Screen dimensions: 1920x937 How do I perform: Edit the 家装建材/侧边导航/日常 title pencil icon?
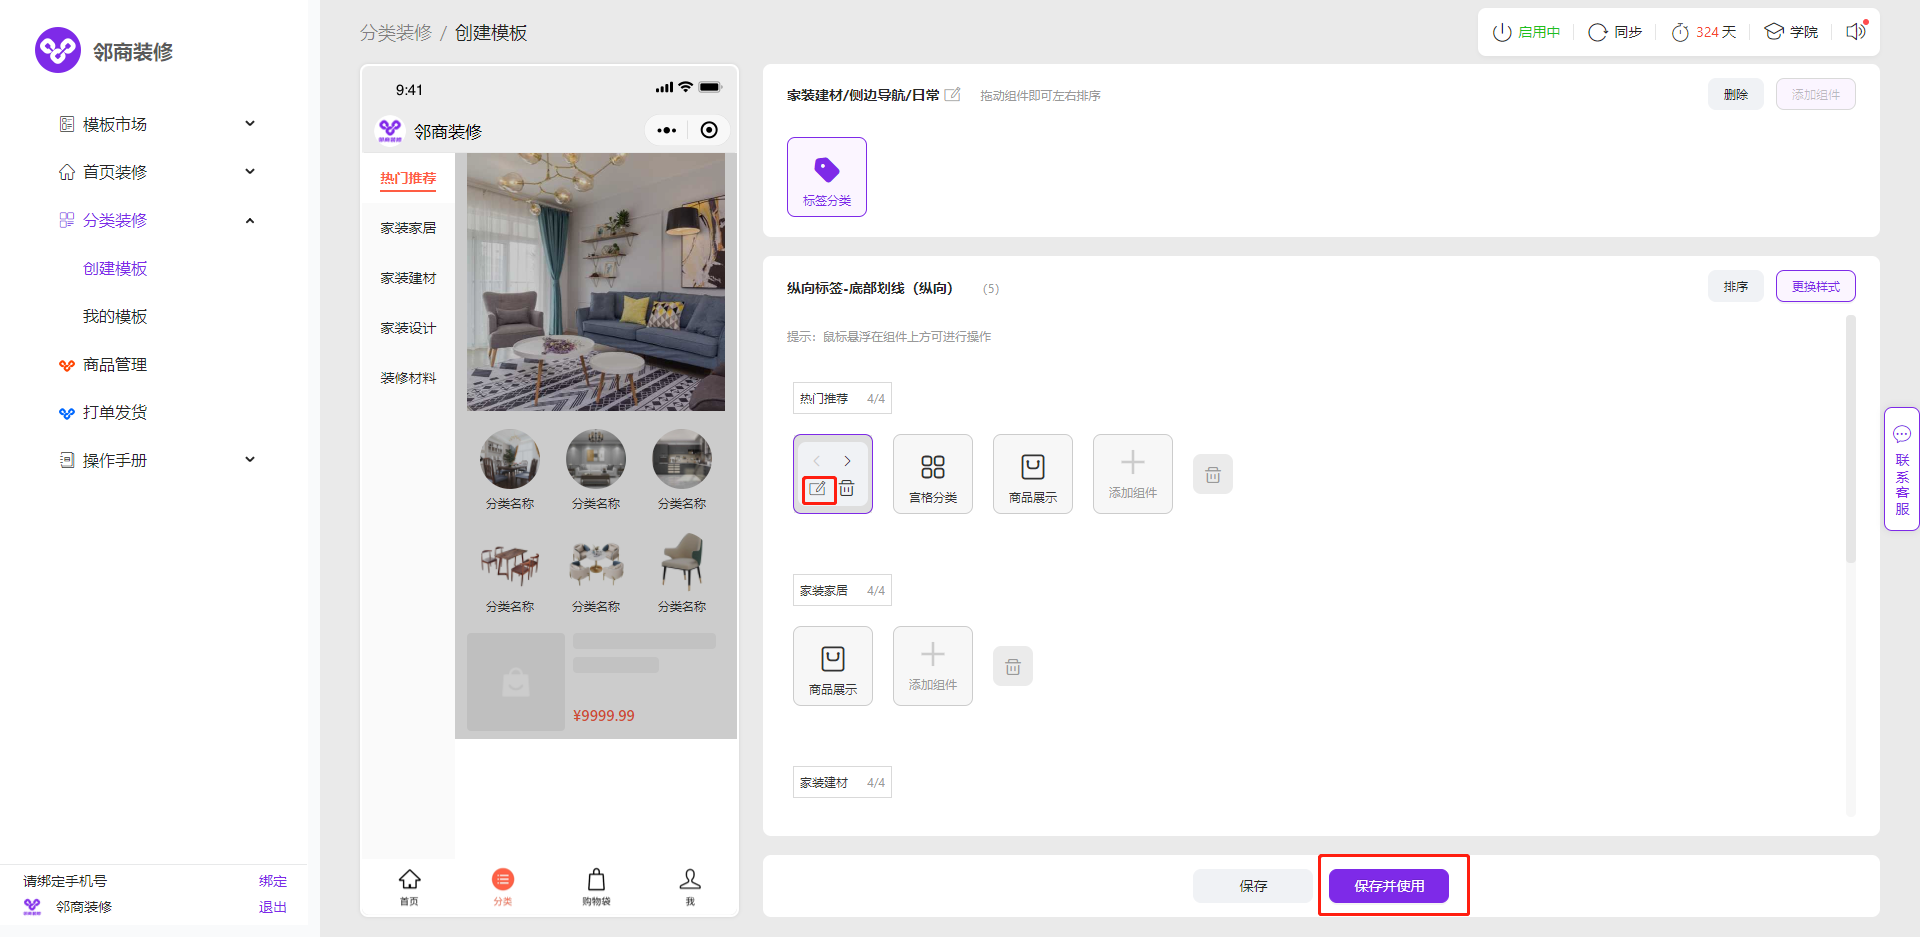pyautogui.click(x=953, y=95)
